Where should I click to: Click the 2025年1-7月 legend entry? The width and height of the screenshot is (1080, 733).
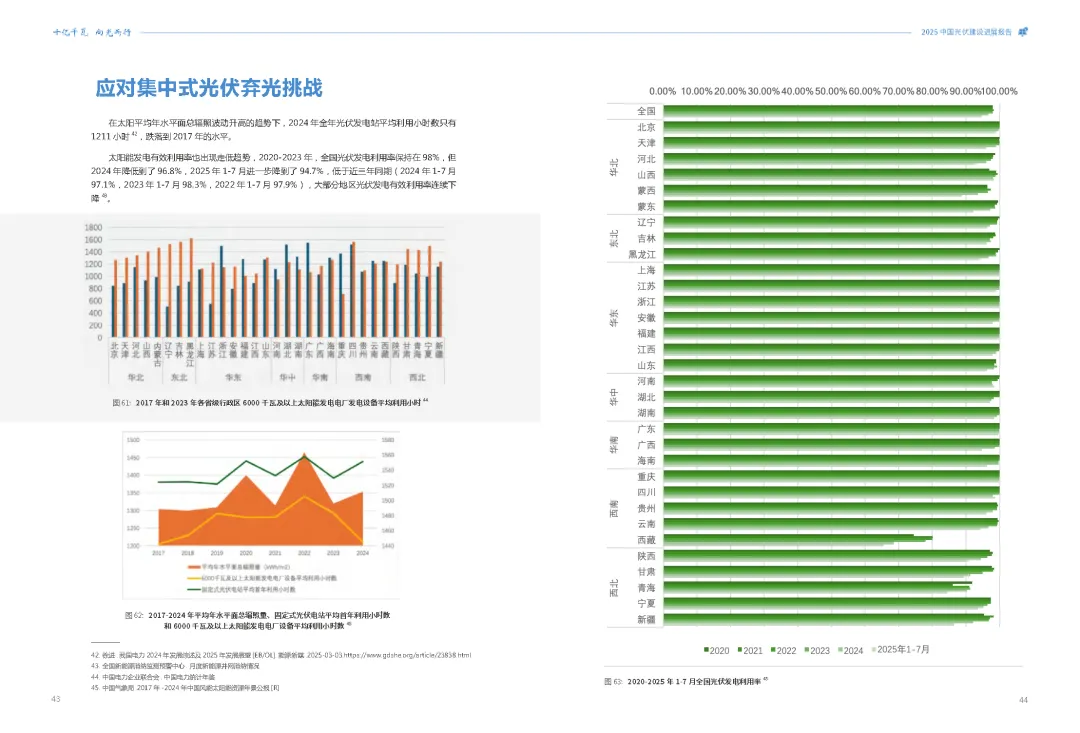pos(901,650)
